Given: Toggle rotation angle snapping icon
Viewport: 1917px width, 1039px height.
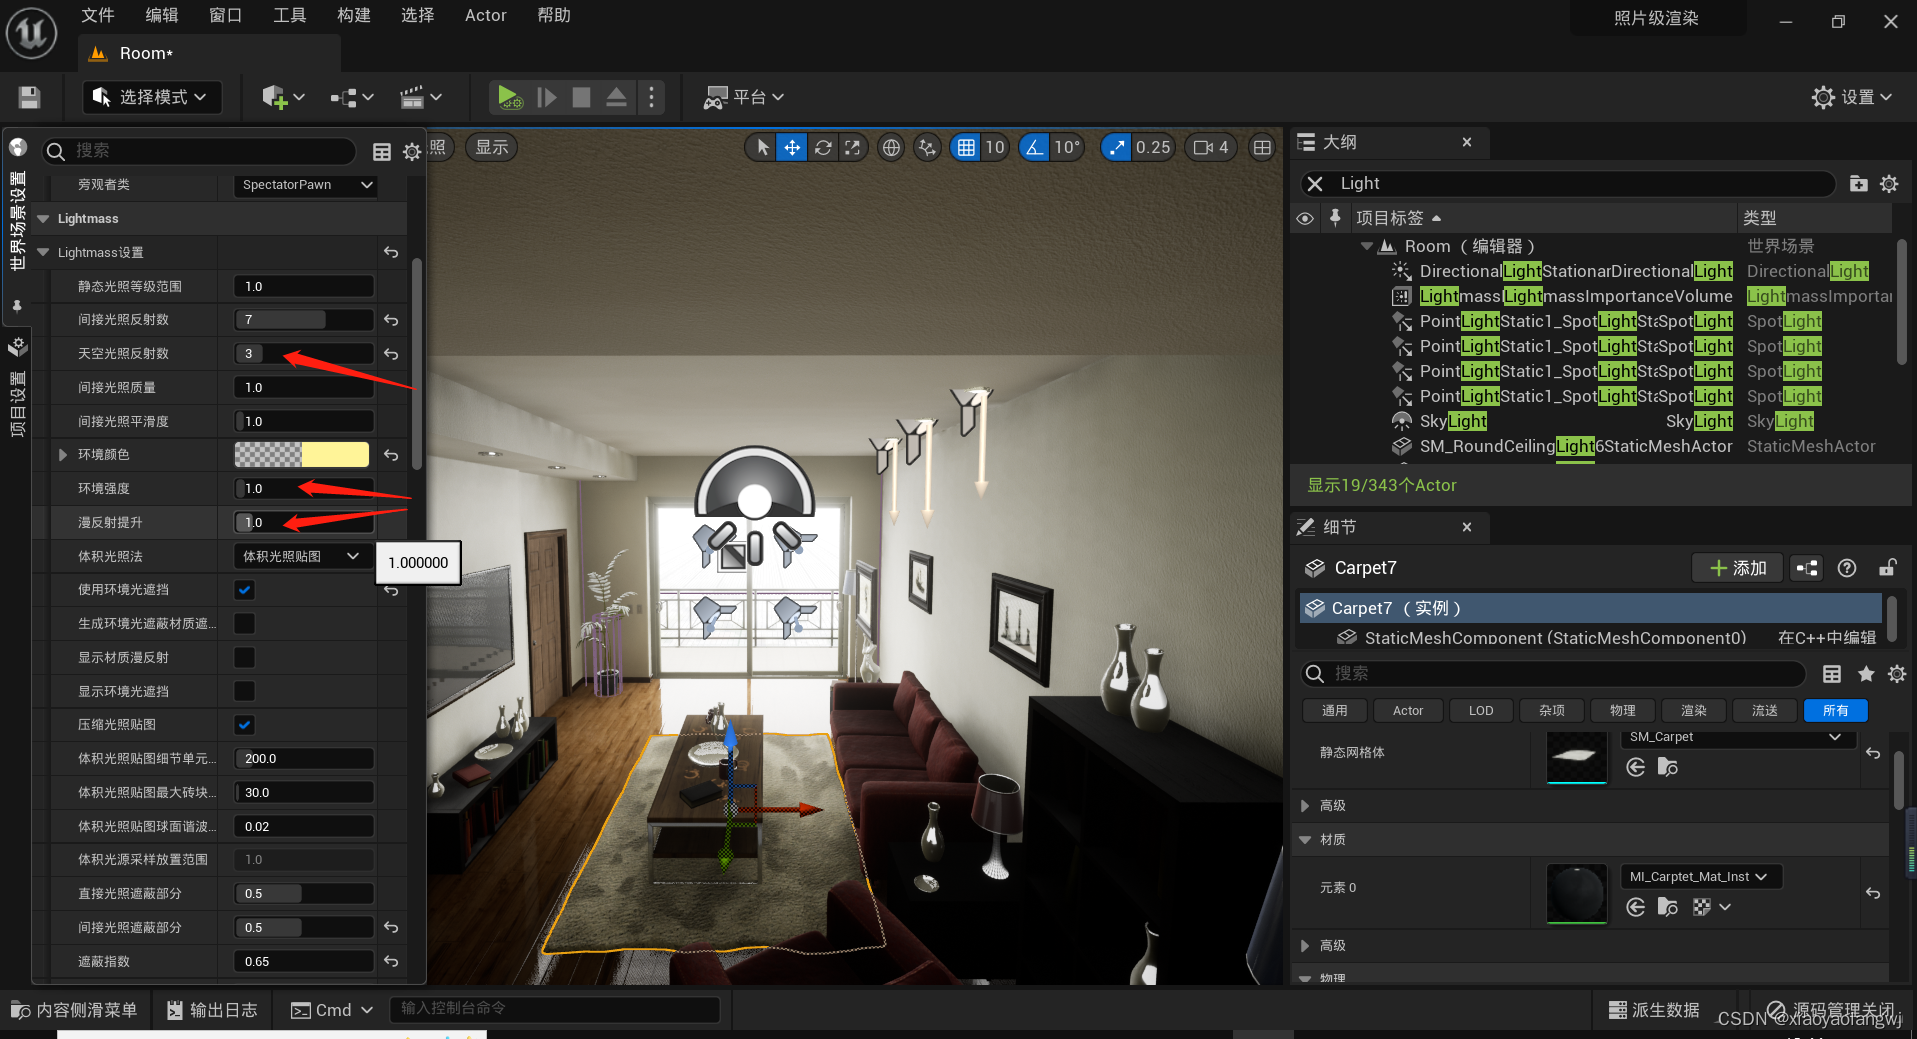Looking at the screenshot, I should 1035,148.
